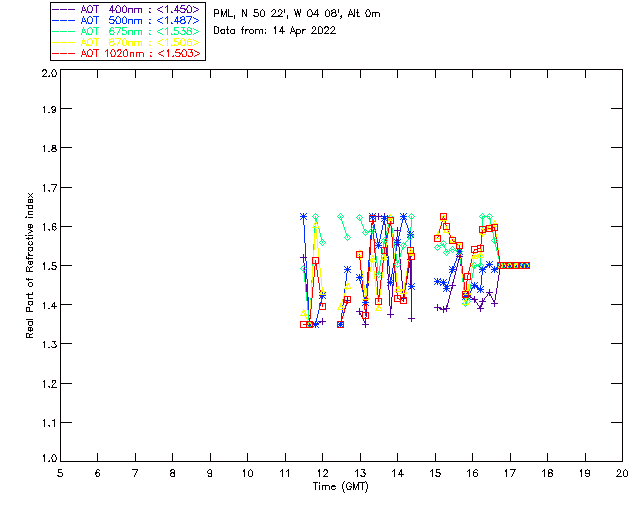Click the blue dashed line sample in legend

pyautogui.click(x=63, y=20)
